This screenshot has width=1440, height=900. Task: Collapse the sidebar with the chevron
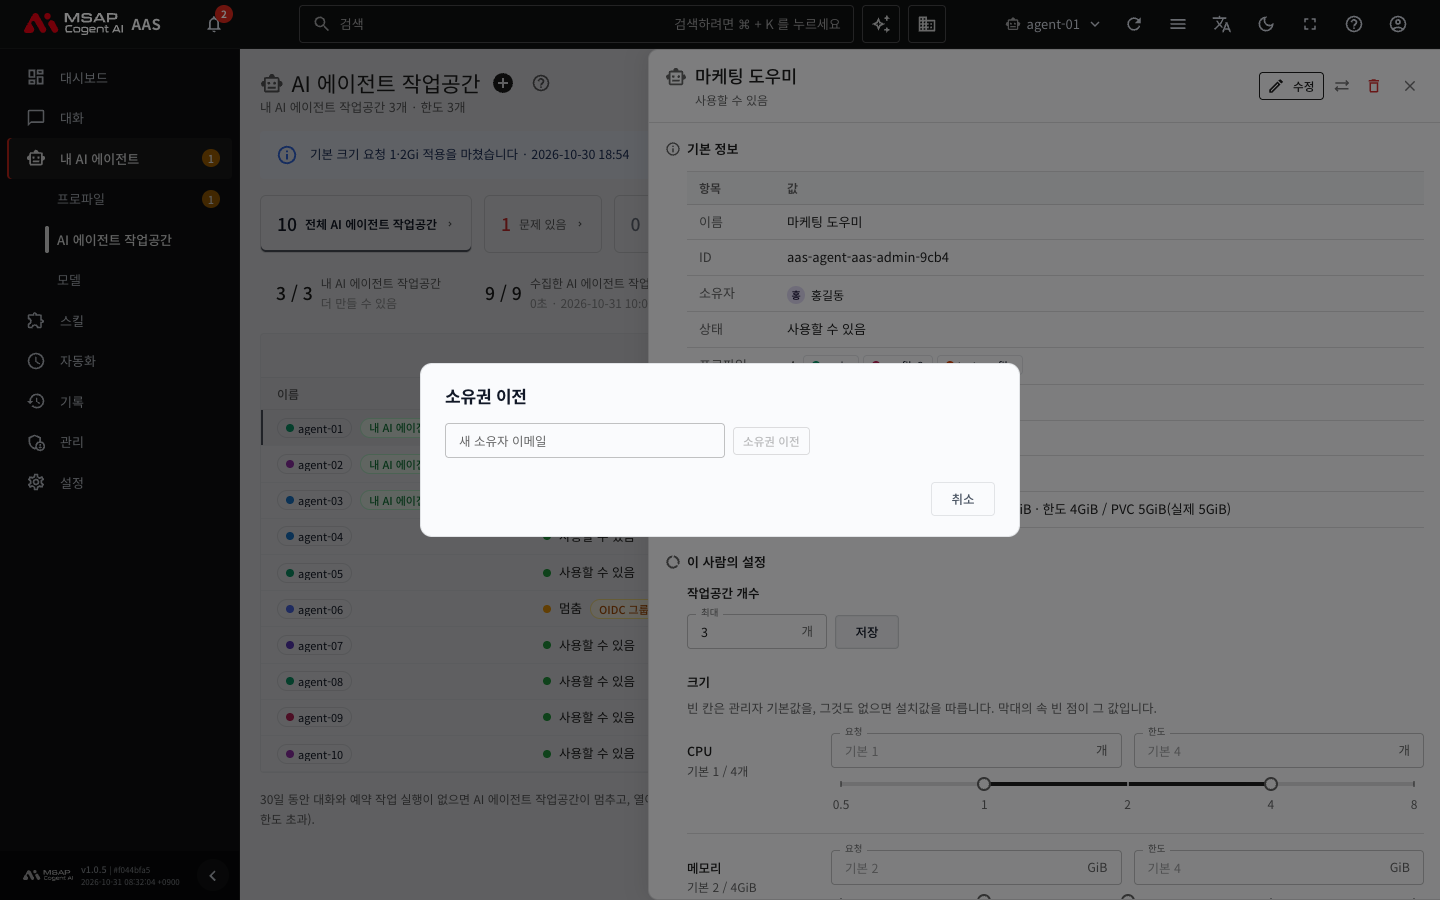pyautogui.click(x=212, y=876)
